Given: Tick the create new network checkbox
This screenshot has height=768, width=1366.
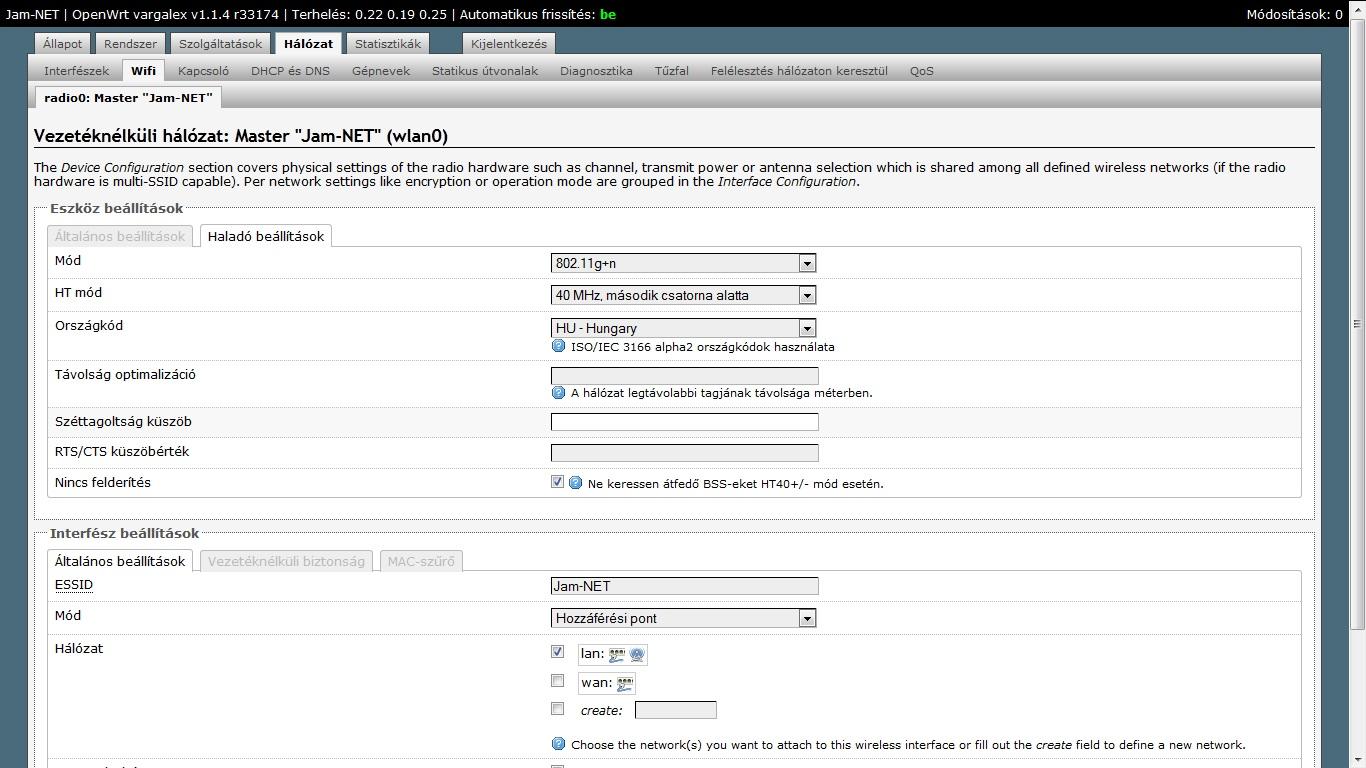Looking at the screenshot, I should (x=558, y=709).
